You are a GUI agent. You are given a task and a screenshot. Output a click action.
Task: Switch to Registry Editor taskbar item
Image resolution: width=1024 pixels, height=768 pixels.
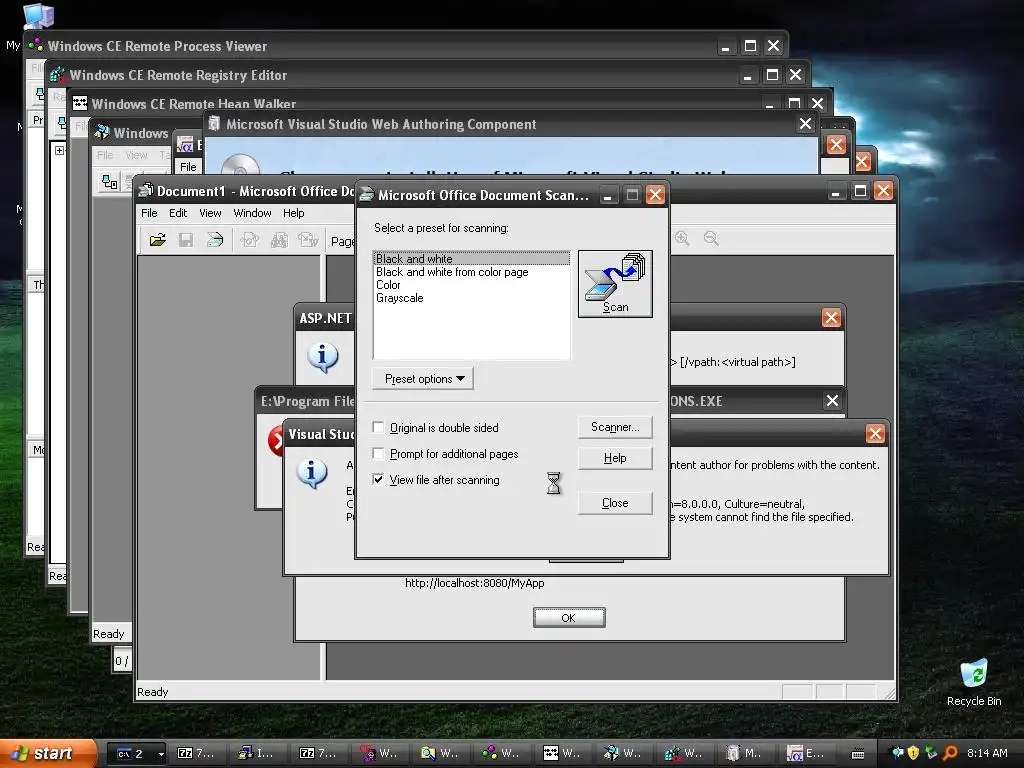pos(684,754)
